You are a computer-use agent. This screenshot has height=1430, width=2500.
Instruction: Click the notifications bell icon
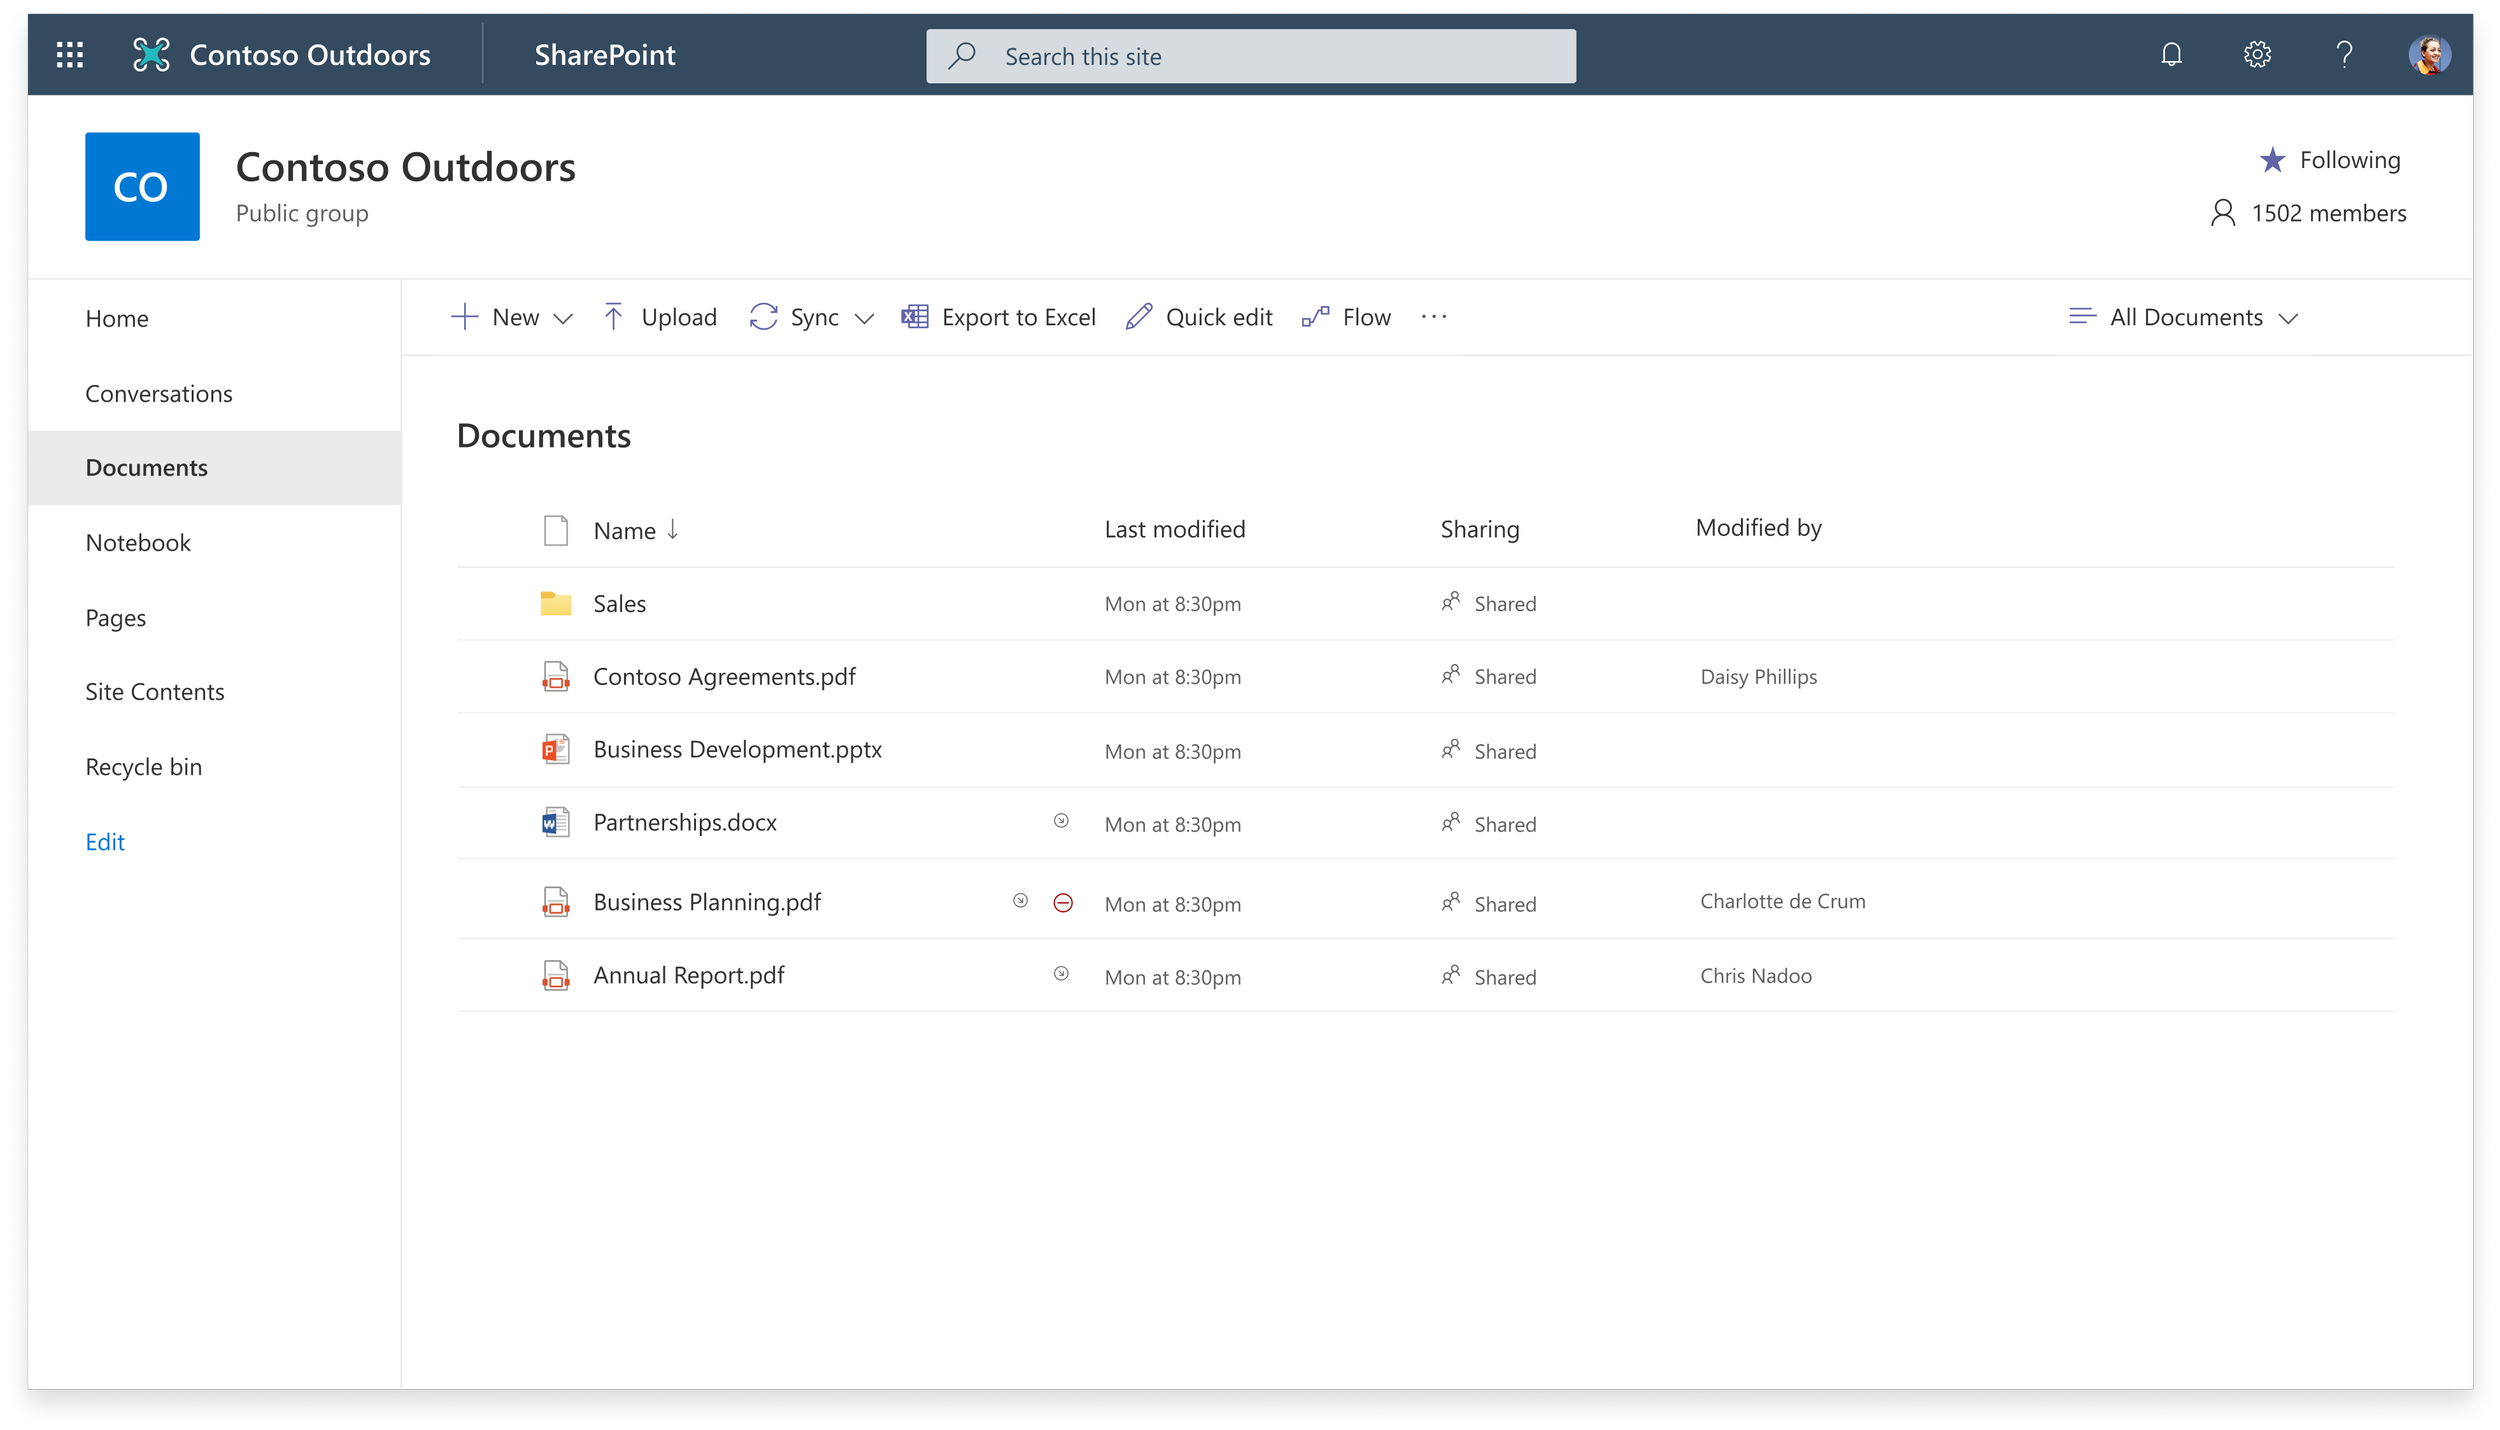2170,55
